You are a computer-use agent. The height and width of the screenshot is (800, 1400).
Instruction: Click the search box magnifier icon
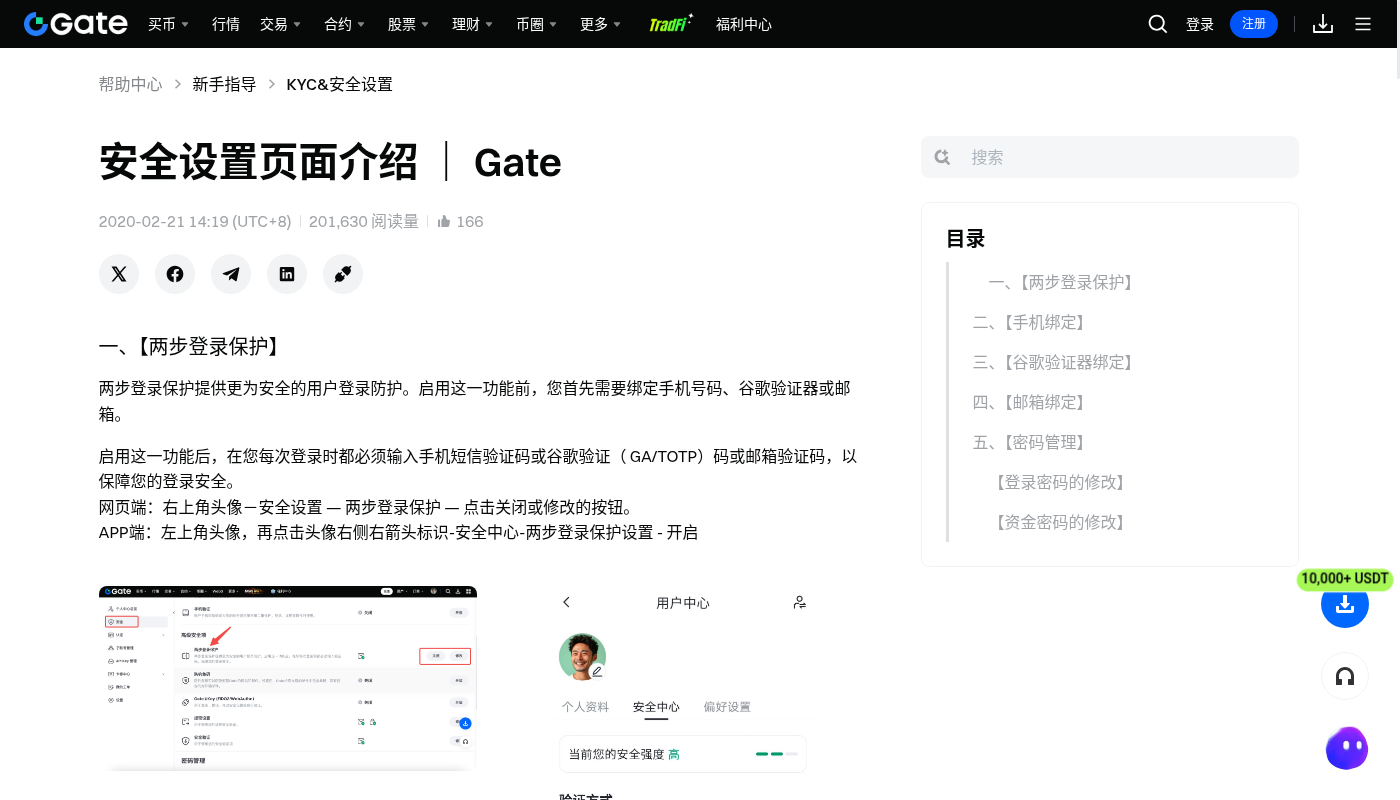click(942, 157)
